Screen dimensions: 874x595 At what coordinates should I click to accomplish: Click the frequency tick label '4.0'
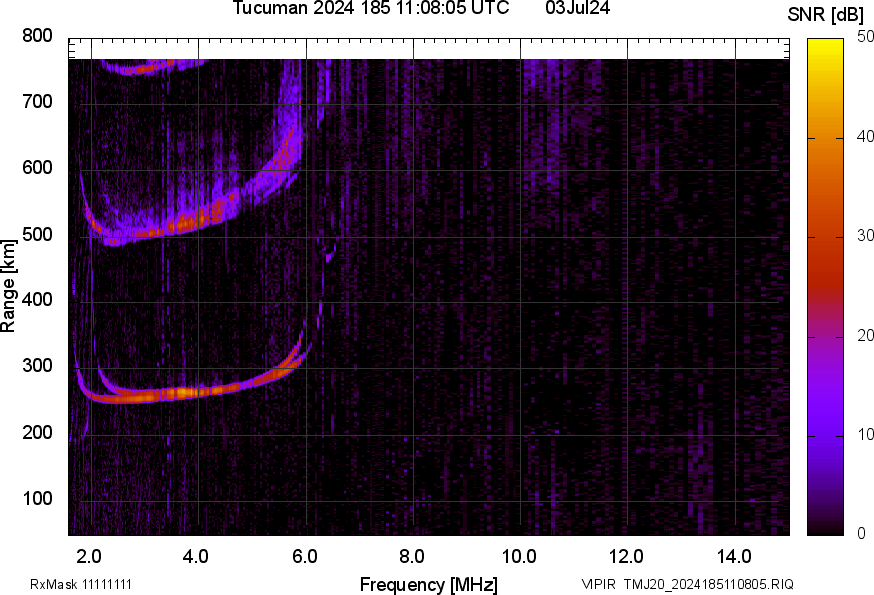coord(196,556)
